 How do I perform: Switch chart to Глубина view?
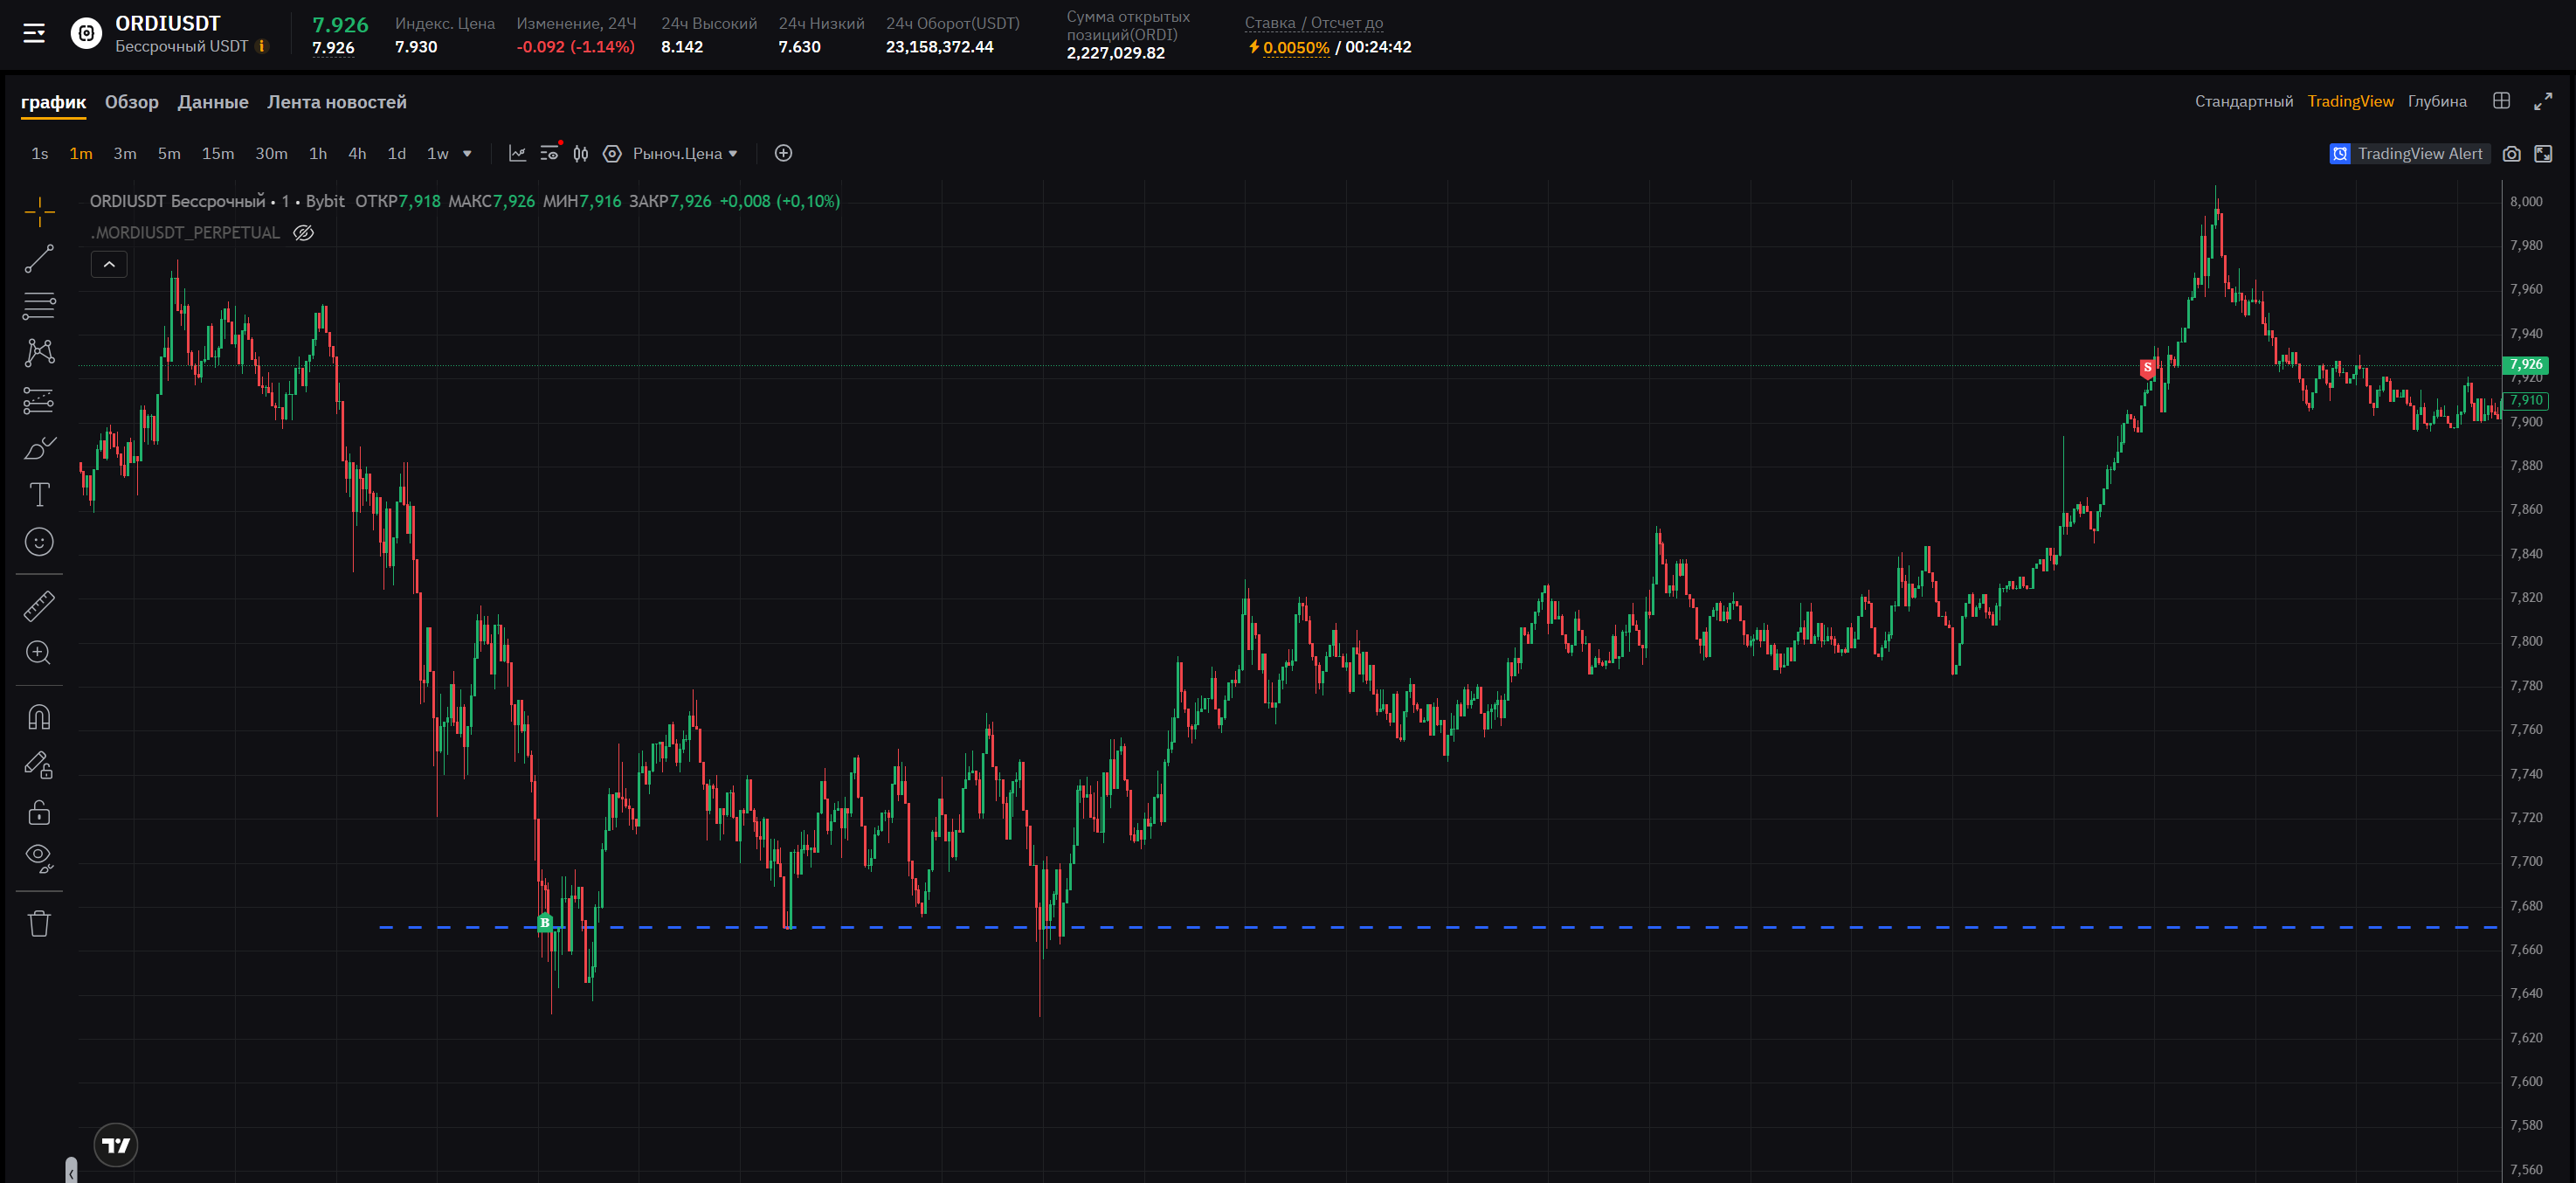2436,102
